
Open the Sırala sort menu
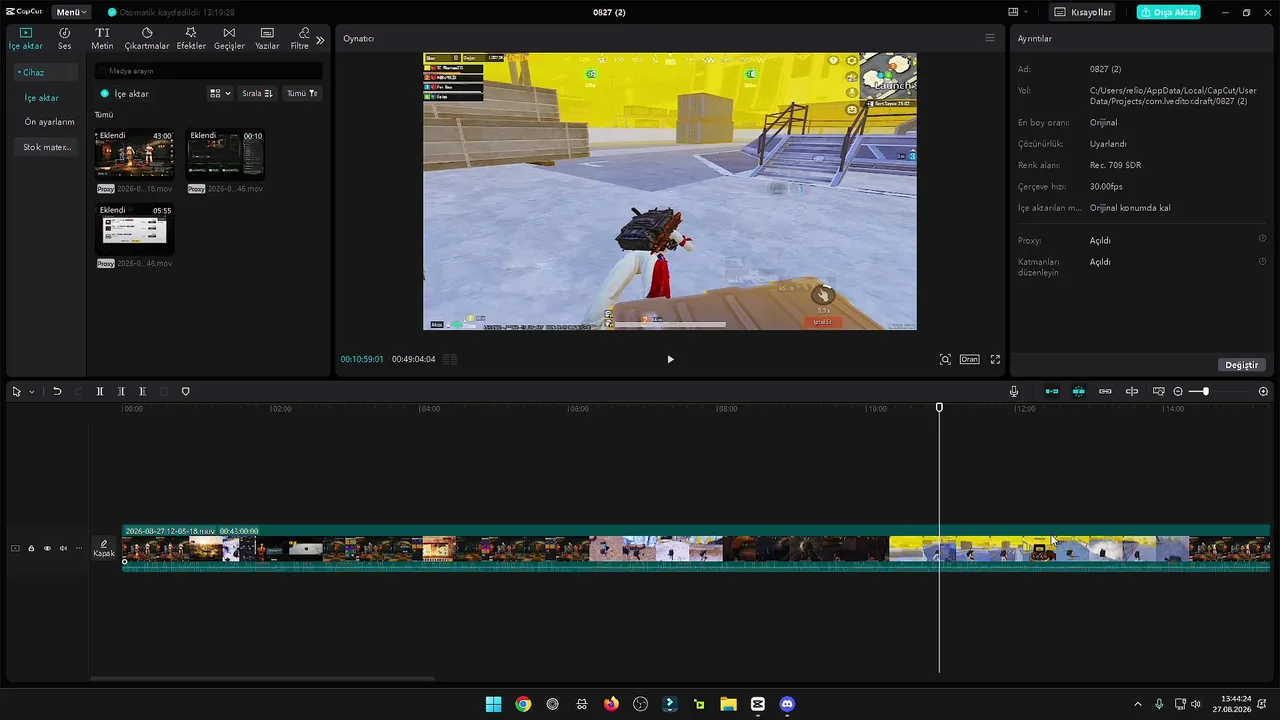(257, 93)
